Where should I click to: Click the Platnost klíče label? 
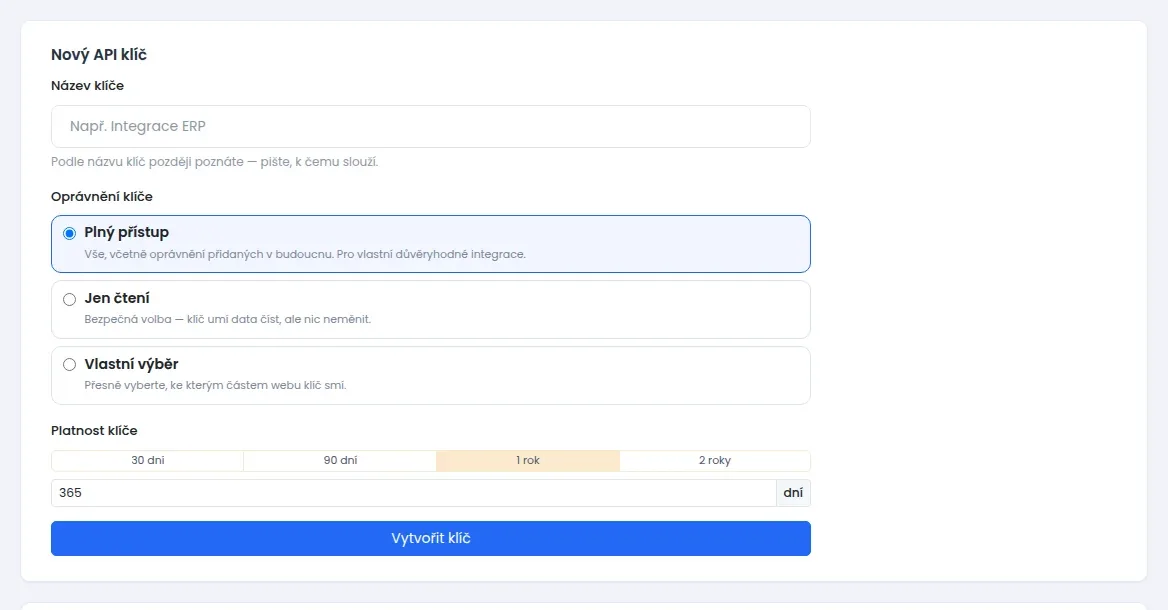click(x=94, y=431)
